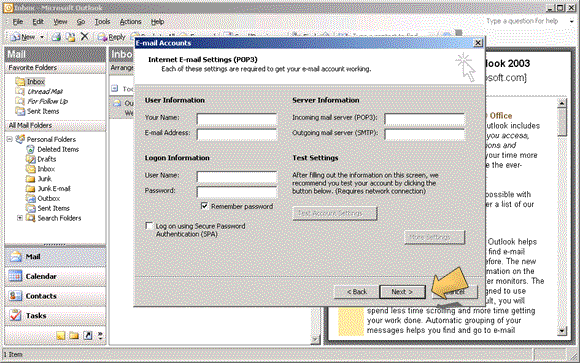Screen dimensions: 580x363
Task: Collapse the Personal Folders tree
Action: 10,139
